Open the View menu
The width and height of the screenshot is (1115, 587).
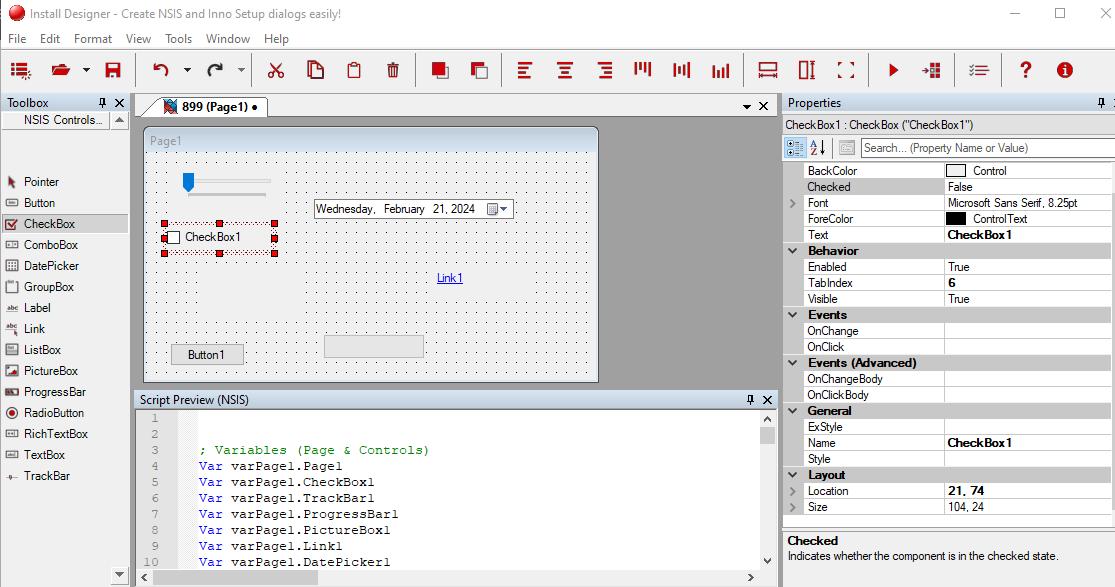click(138, 38)
